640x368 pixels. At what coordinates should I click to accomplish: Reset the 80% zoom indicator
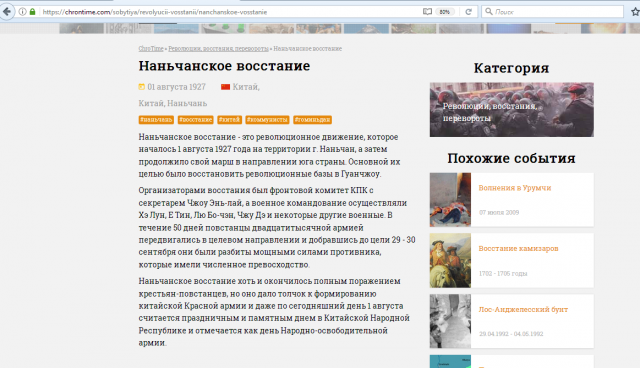pos(444,12)
